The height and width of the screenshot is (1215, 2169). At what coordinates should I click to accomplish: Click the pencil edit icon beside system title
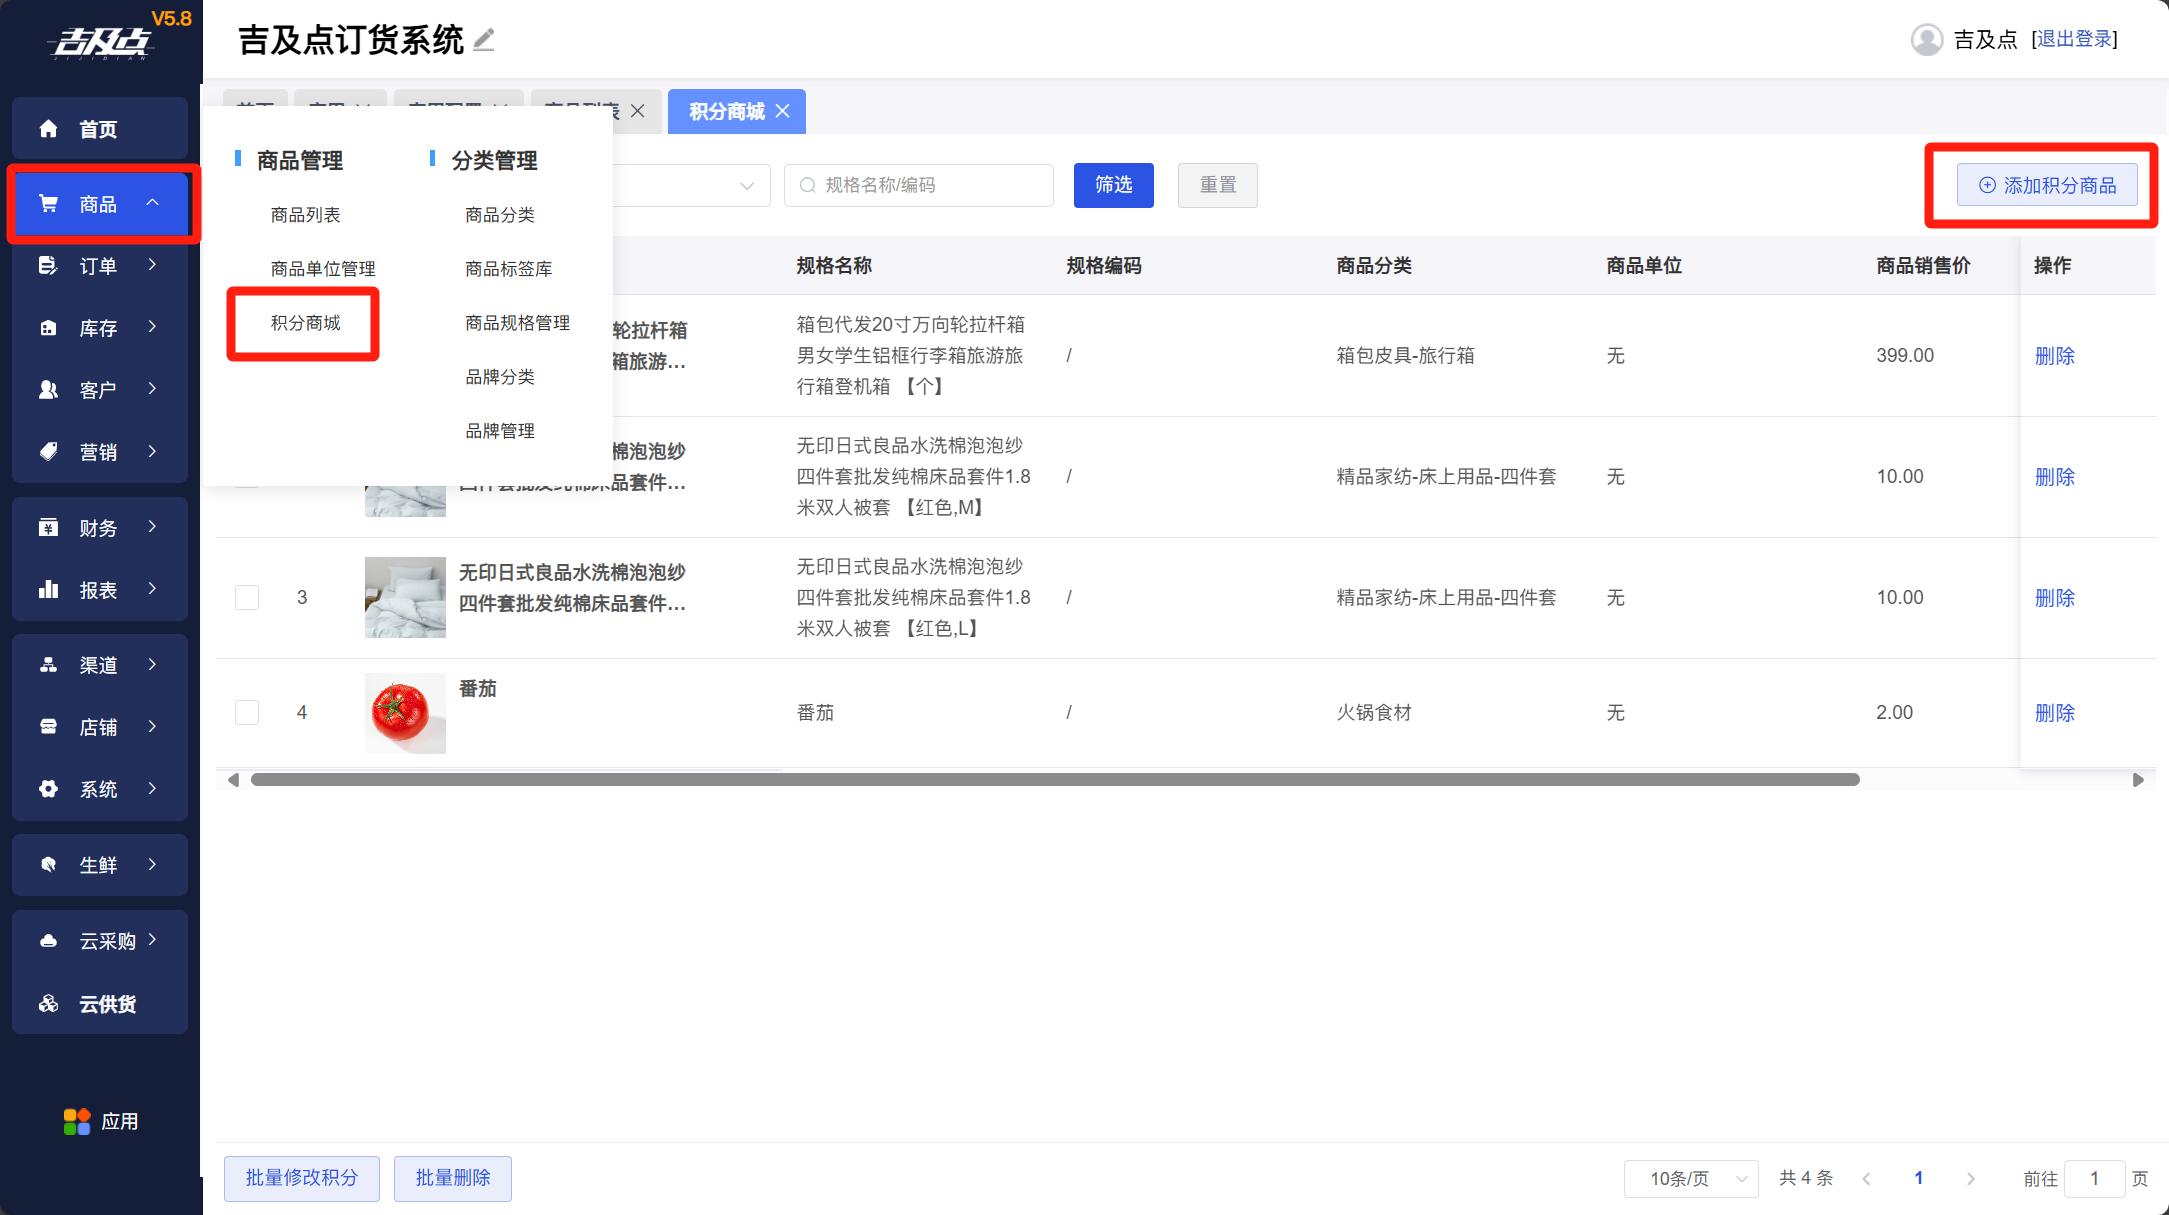tap(484, 40)
